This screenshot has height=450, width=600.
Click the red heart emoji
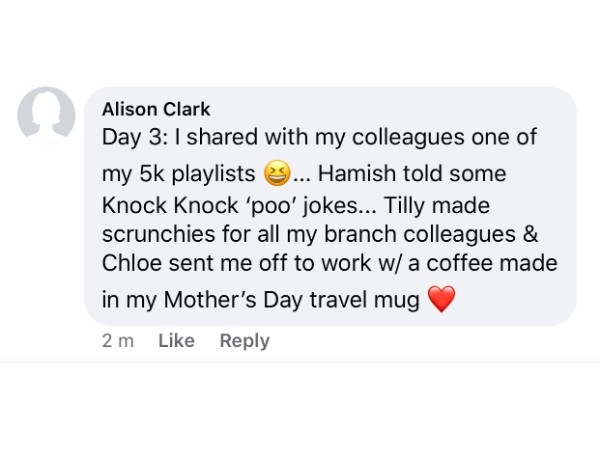coord(442,298)
